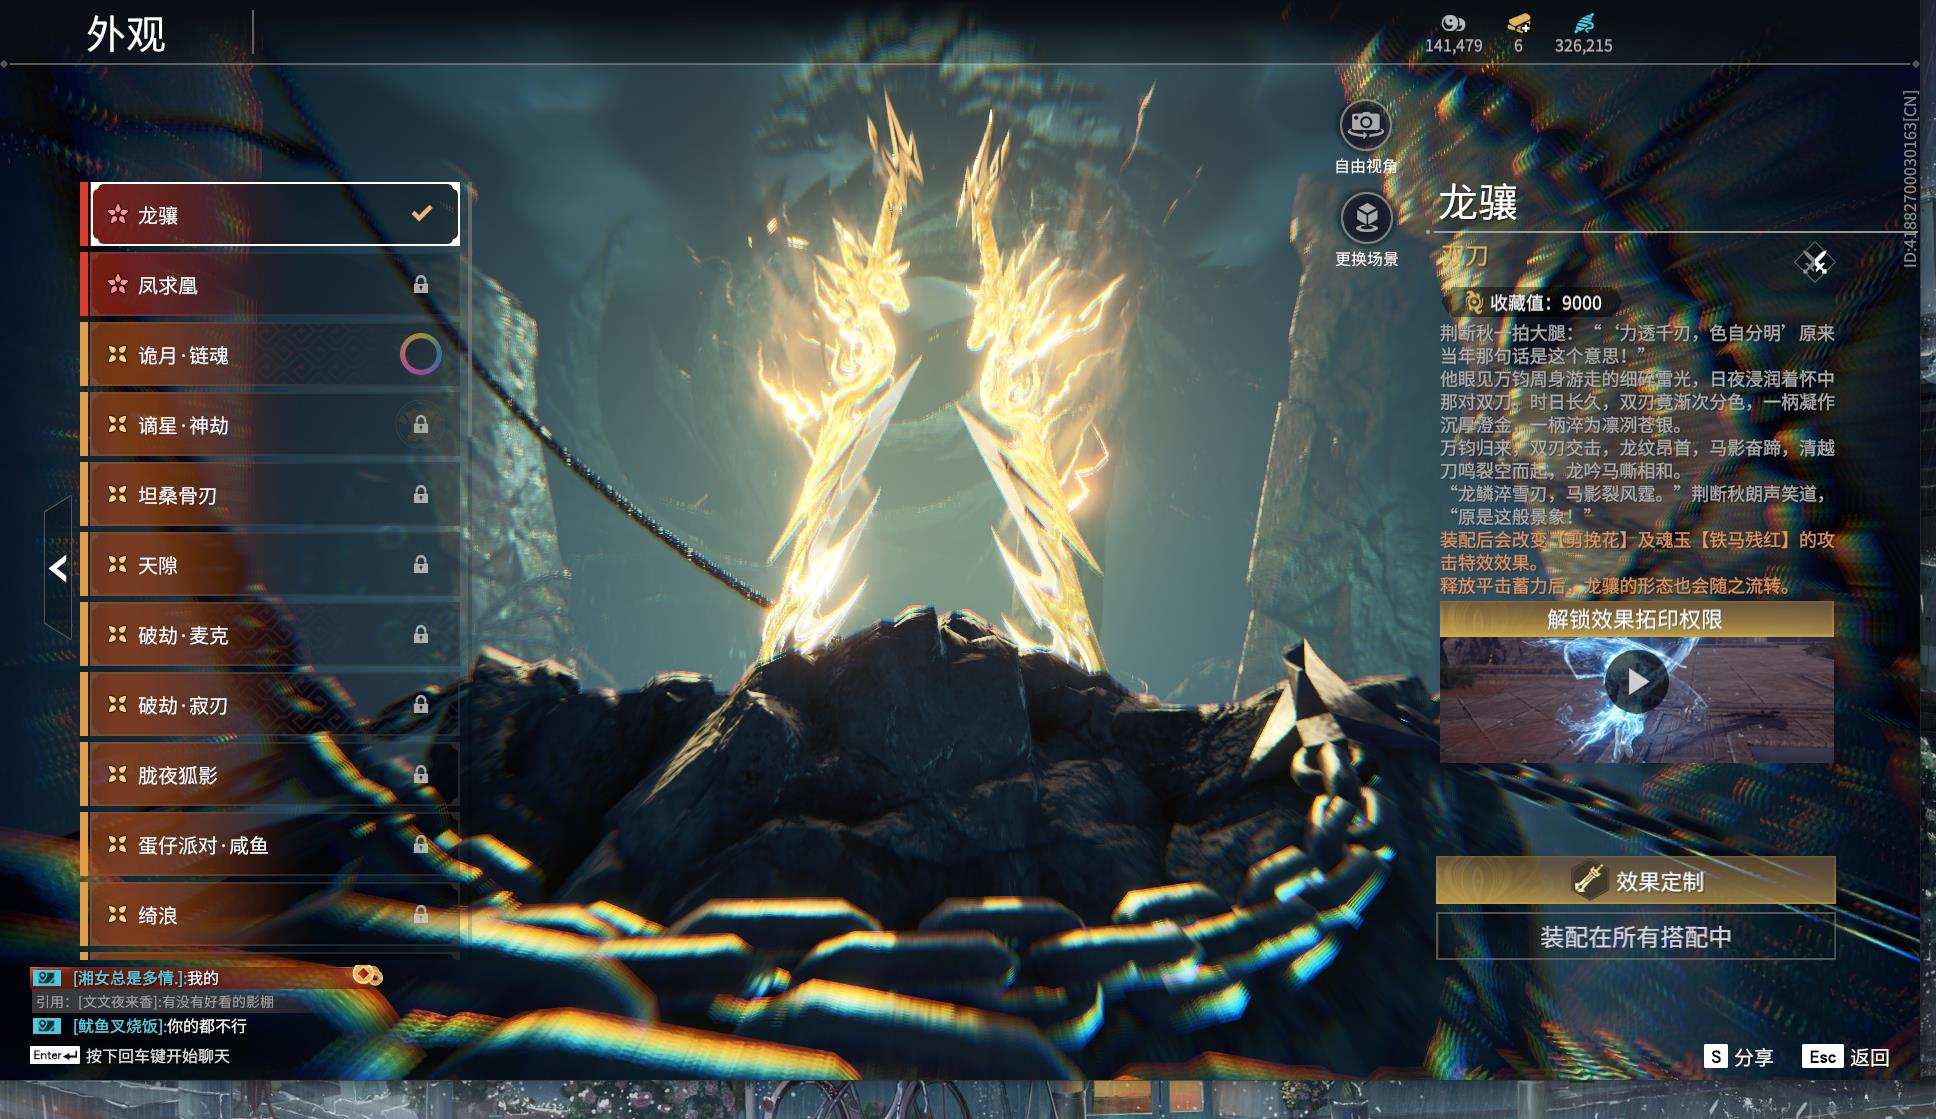Image resolution: width=1936 pixels, height=1119 pixels.
Task: Select the 谪星·神劫 skin name
Action: click(x=183, y=425)
